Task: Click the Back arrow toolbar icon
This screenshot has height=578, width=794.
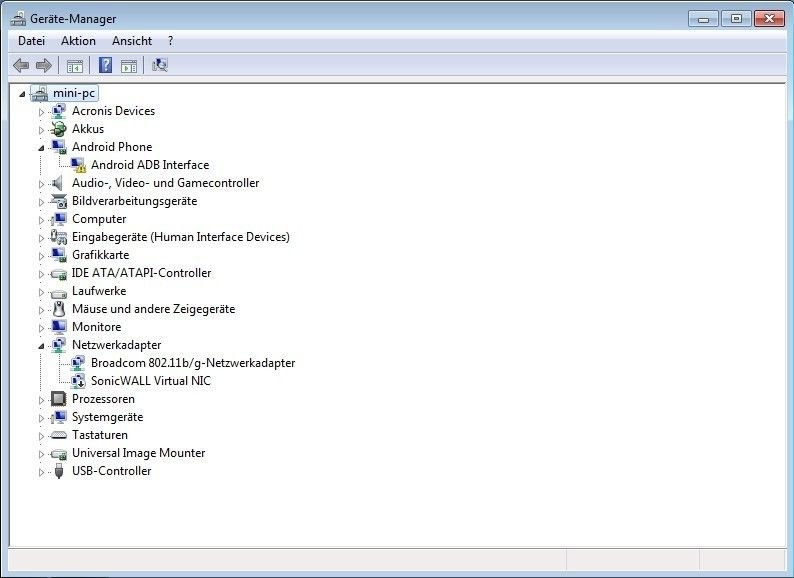Action: pos(21,65)
